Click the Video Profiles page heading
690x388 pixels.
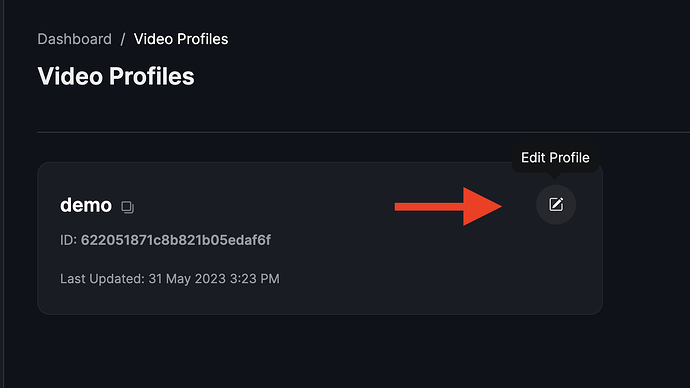point(116,76)
